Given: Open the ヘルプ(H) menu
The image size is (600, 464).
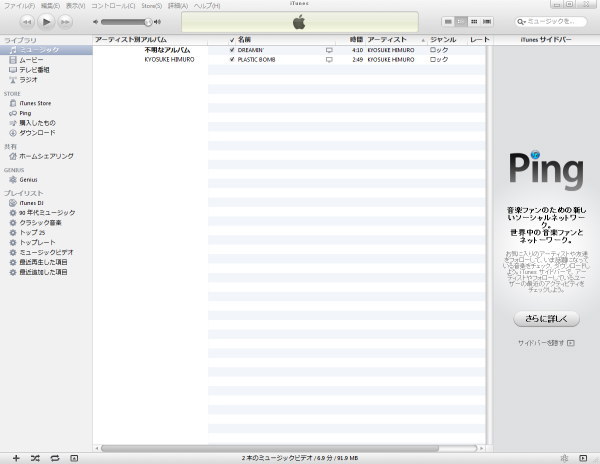Looking at the screenshot, I should [x=207, y=6].
